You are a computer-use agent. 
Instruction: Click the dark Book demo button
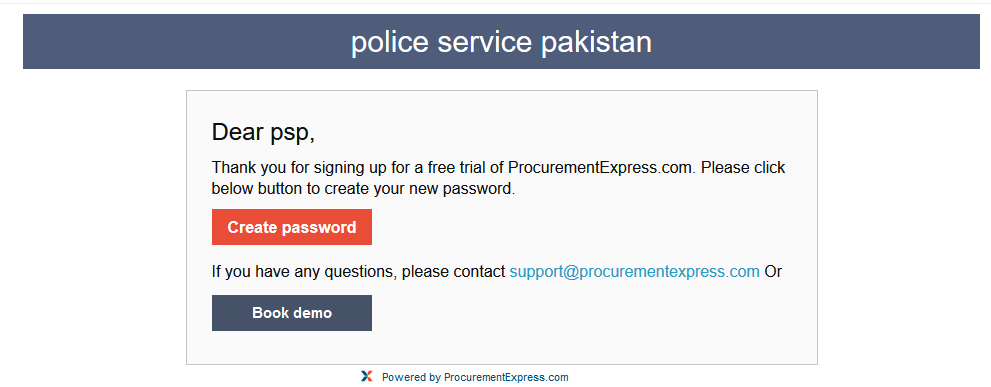click(x=291, y=312)
